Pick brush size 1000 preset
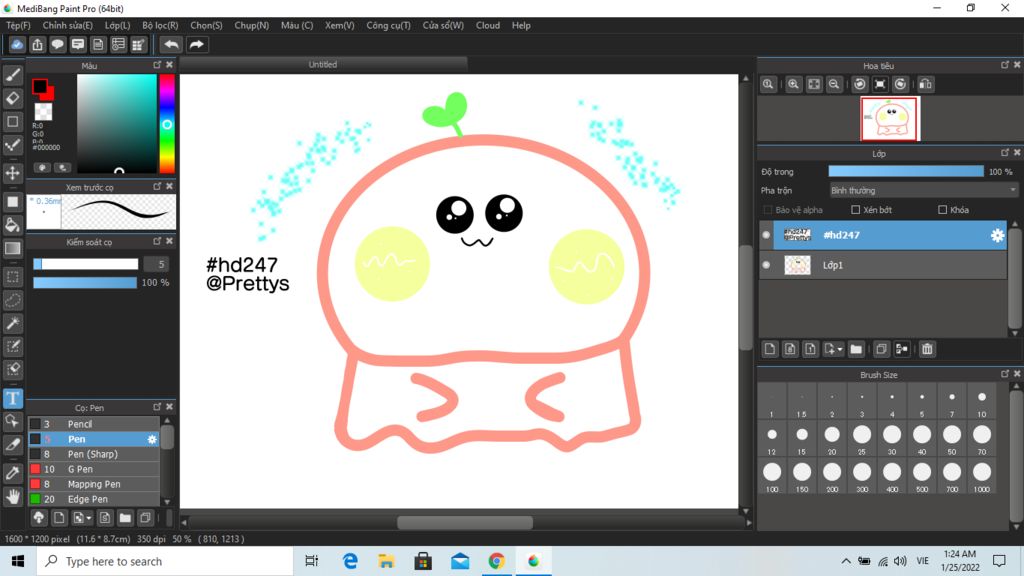Image resolution: width=1024 pixels, height=576 pixels. tap(982, 476)
